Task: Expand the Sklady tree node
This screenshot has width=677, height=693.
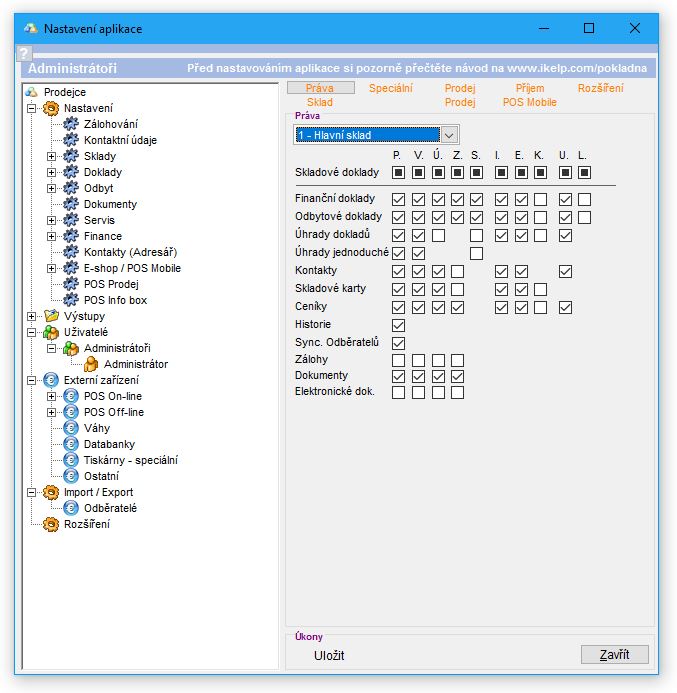Action: pos(52,156)
